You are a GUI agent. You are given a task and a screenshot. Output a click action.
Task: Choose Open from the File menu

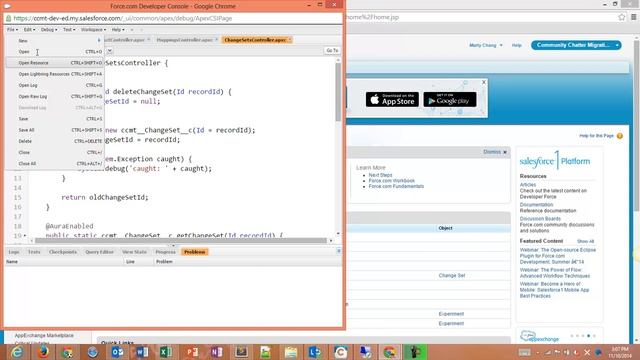(55, 52)
